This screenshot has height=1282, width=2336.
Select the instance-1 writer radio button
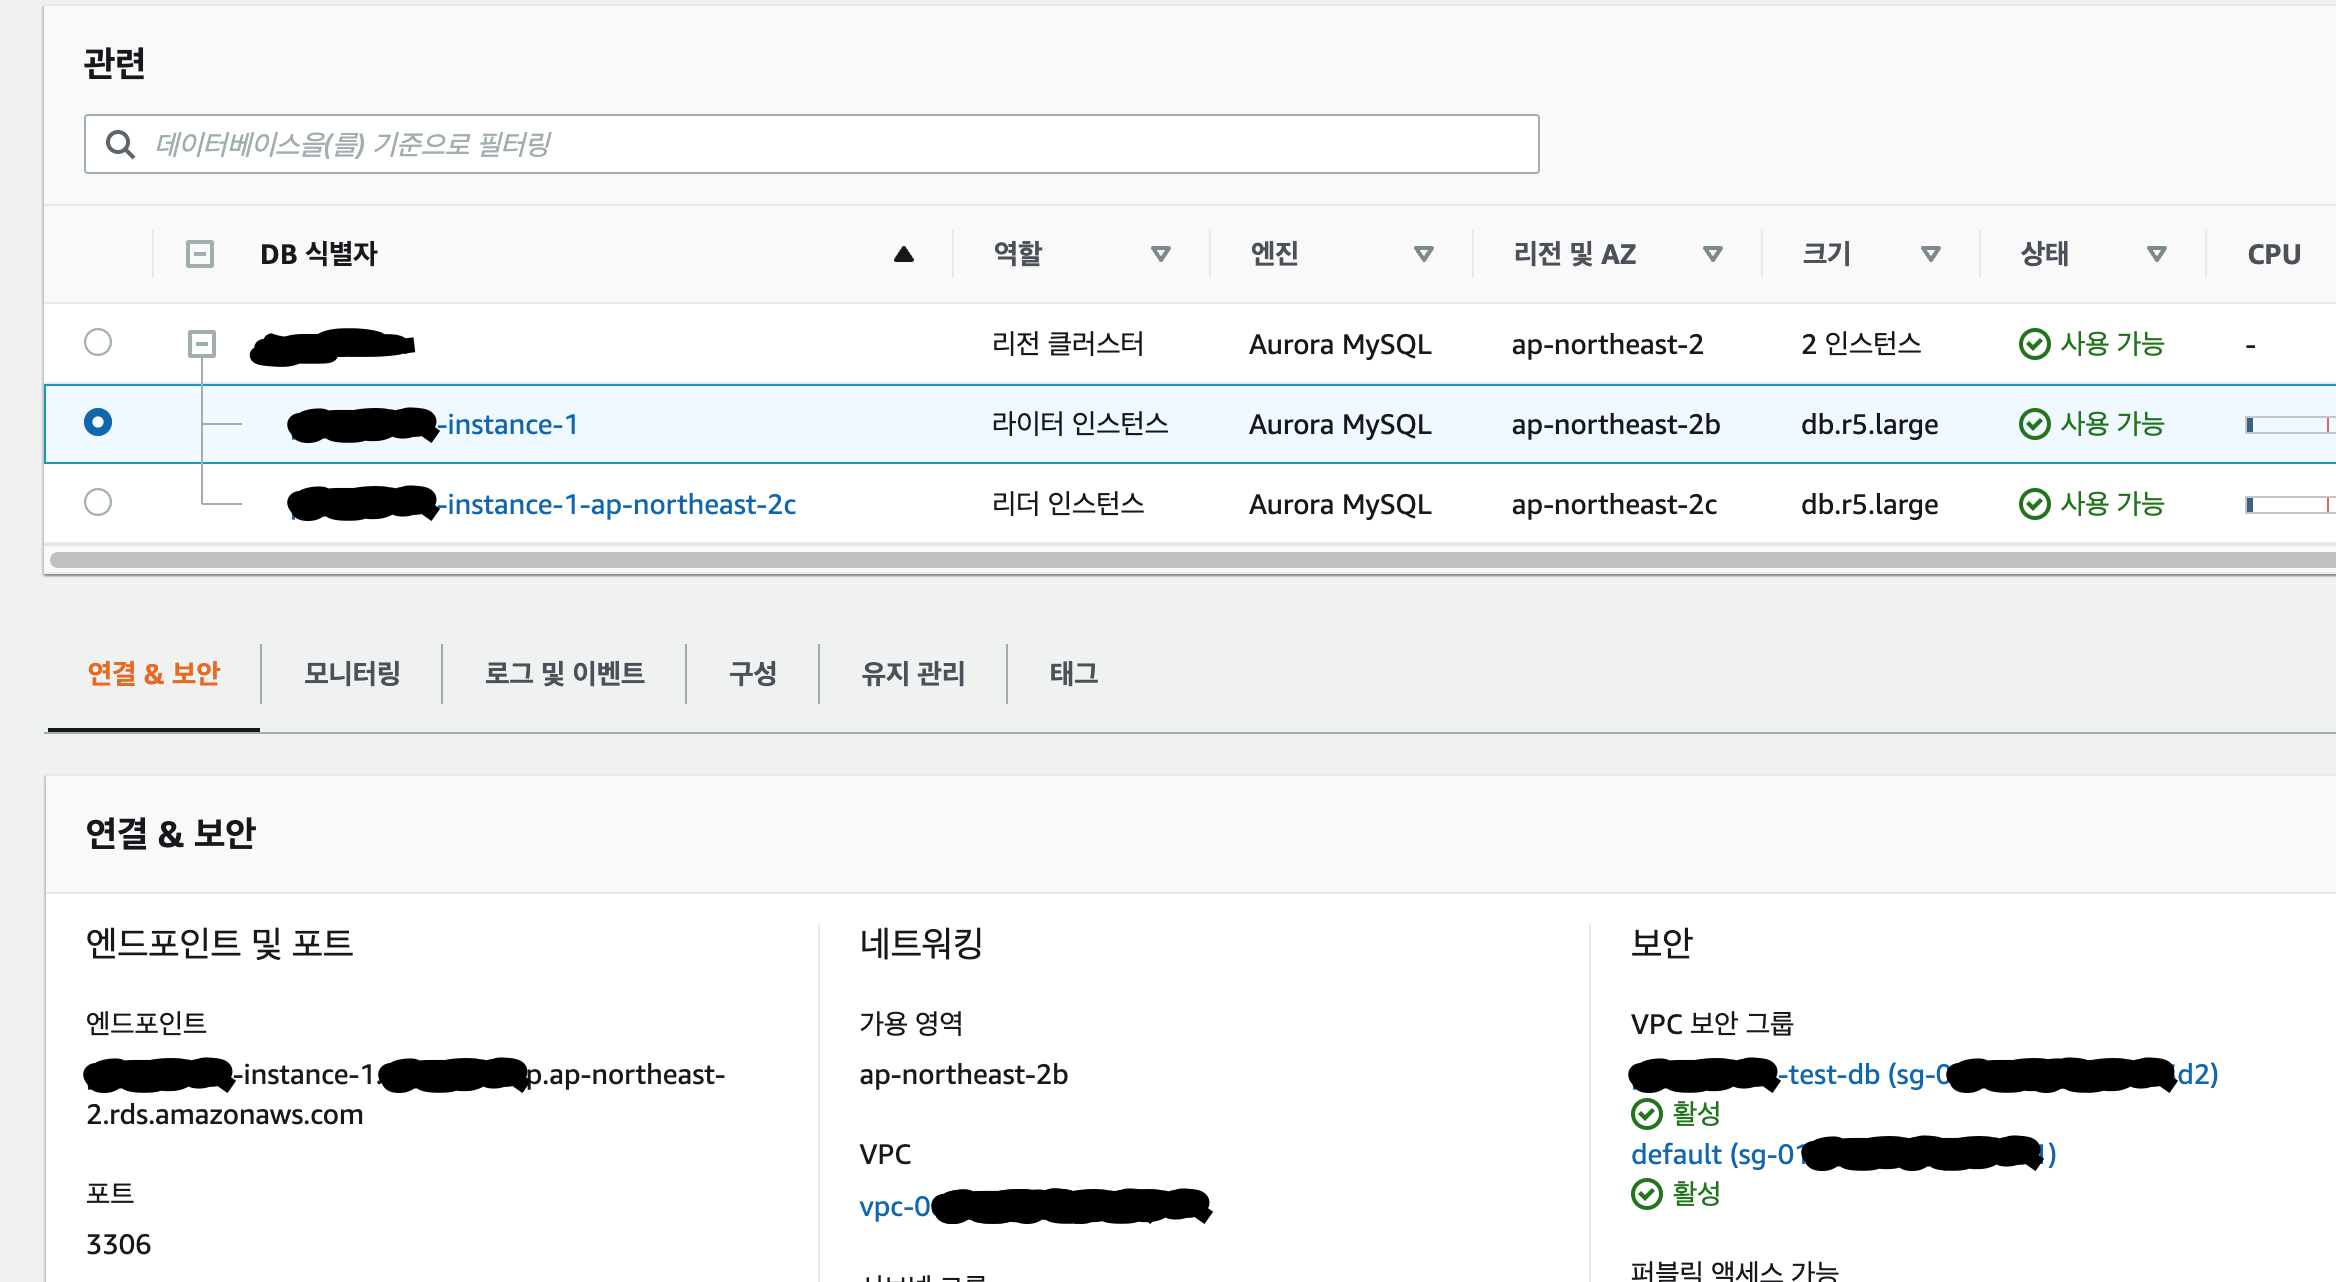(x=98, y=423)
